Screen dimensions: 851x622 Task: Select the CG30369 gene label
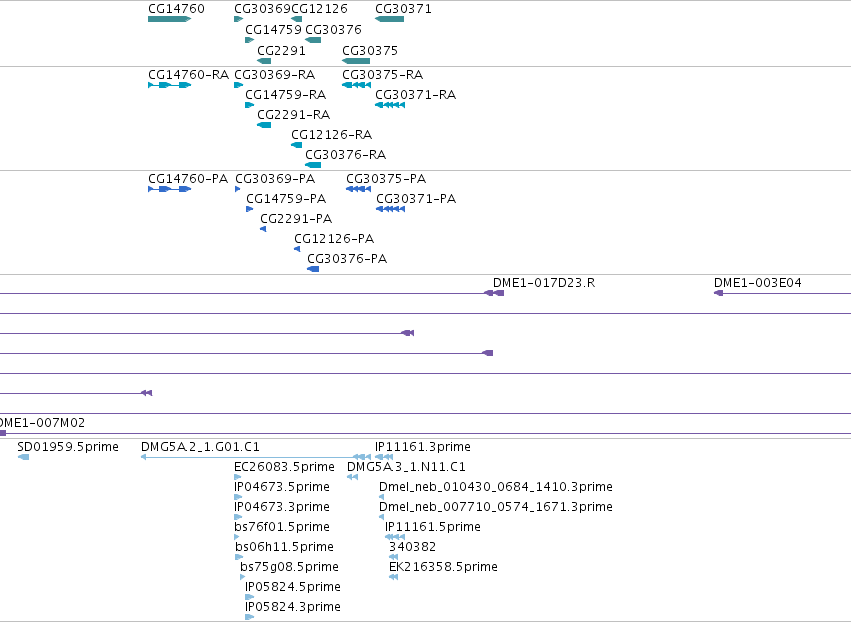pyautogui.click(x=263, y=9)
